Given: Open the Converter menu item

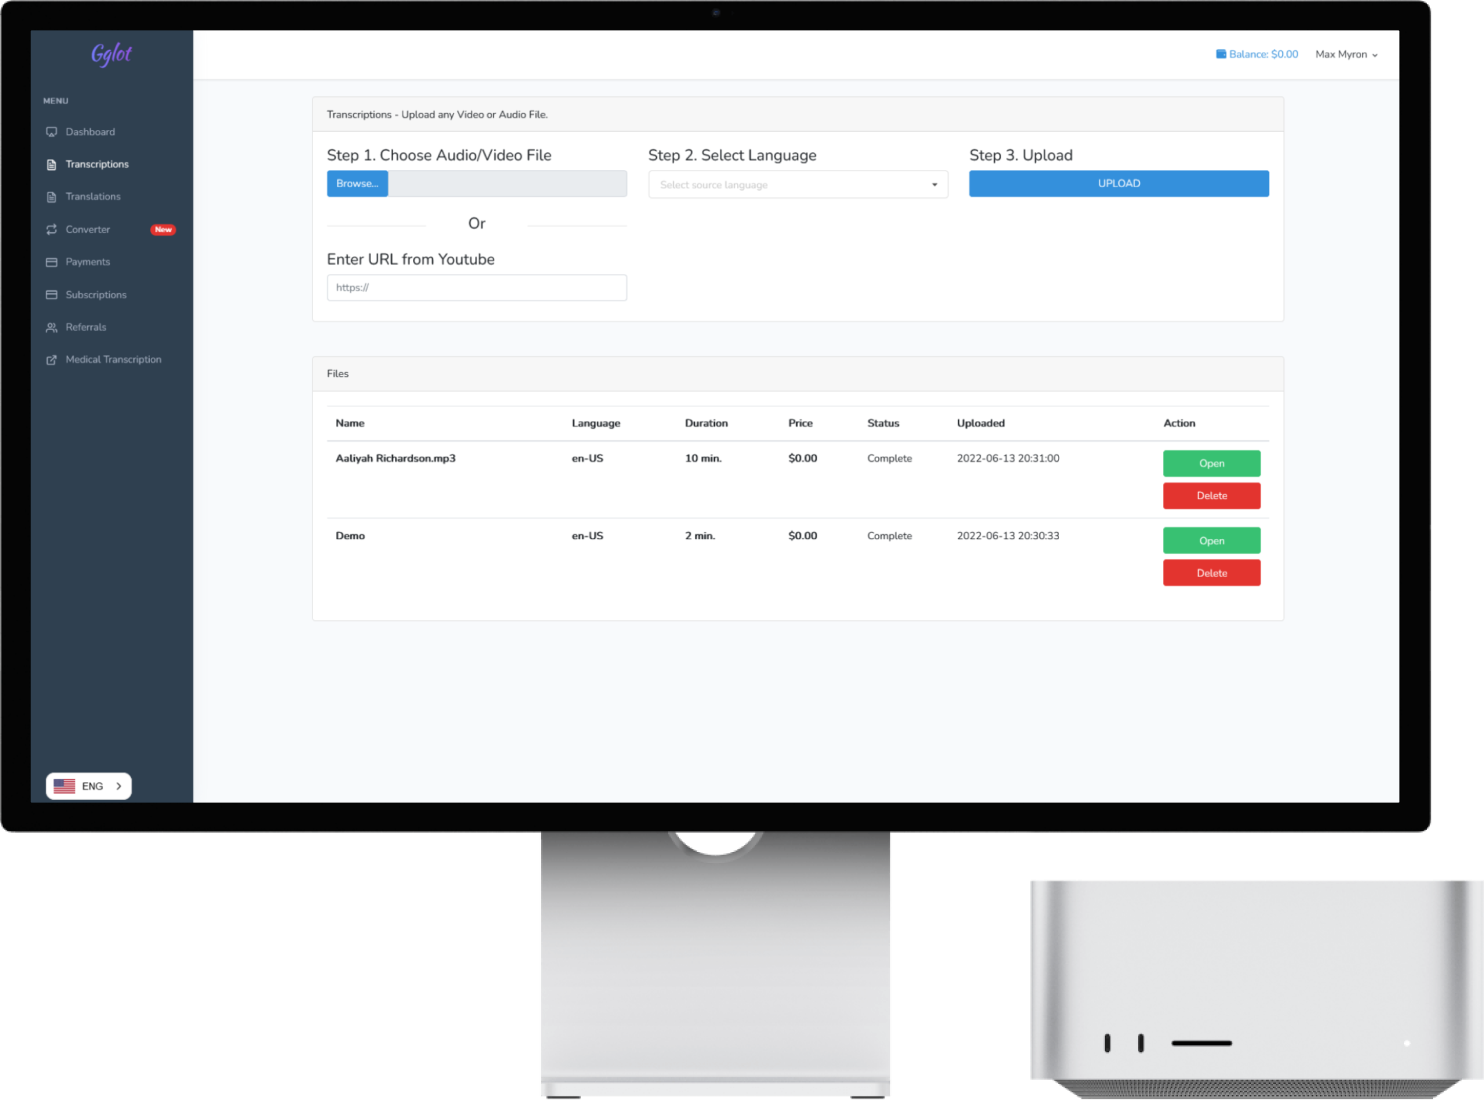Looking at the screenshot, I should pos(88,230).
